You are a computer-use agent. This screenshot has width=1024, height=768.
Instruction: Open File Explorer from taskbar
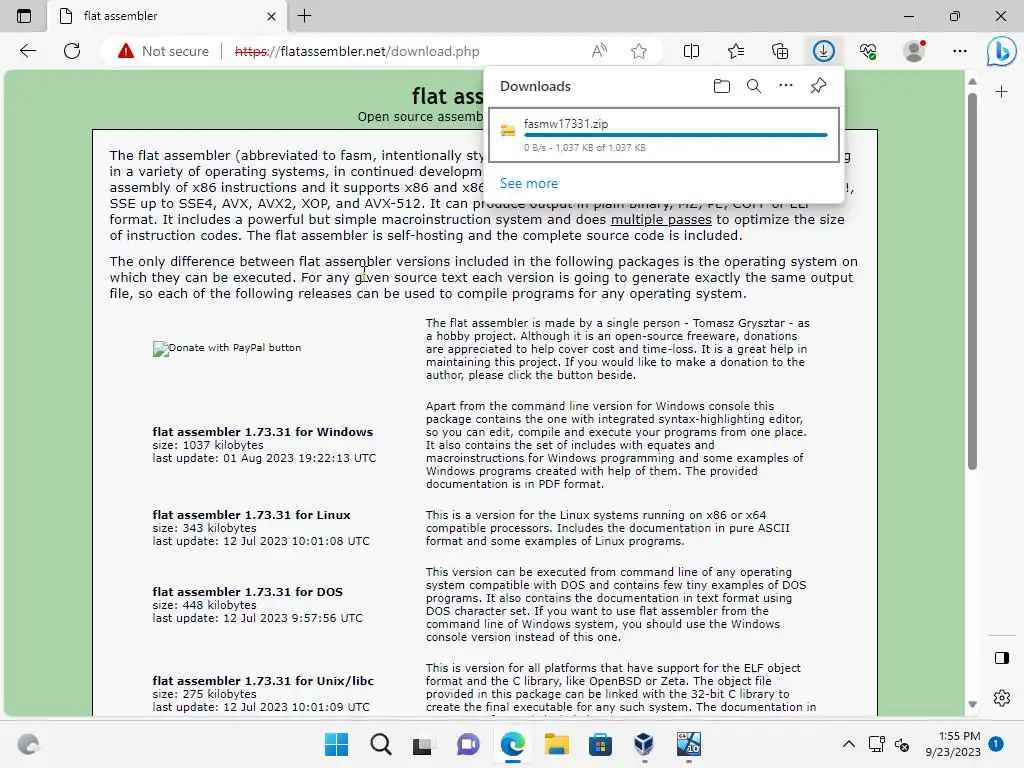[556, 744]
